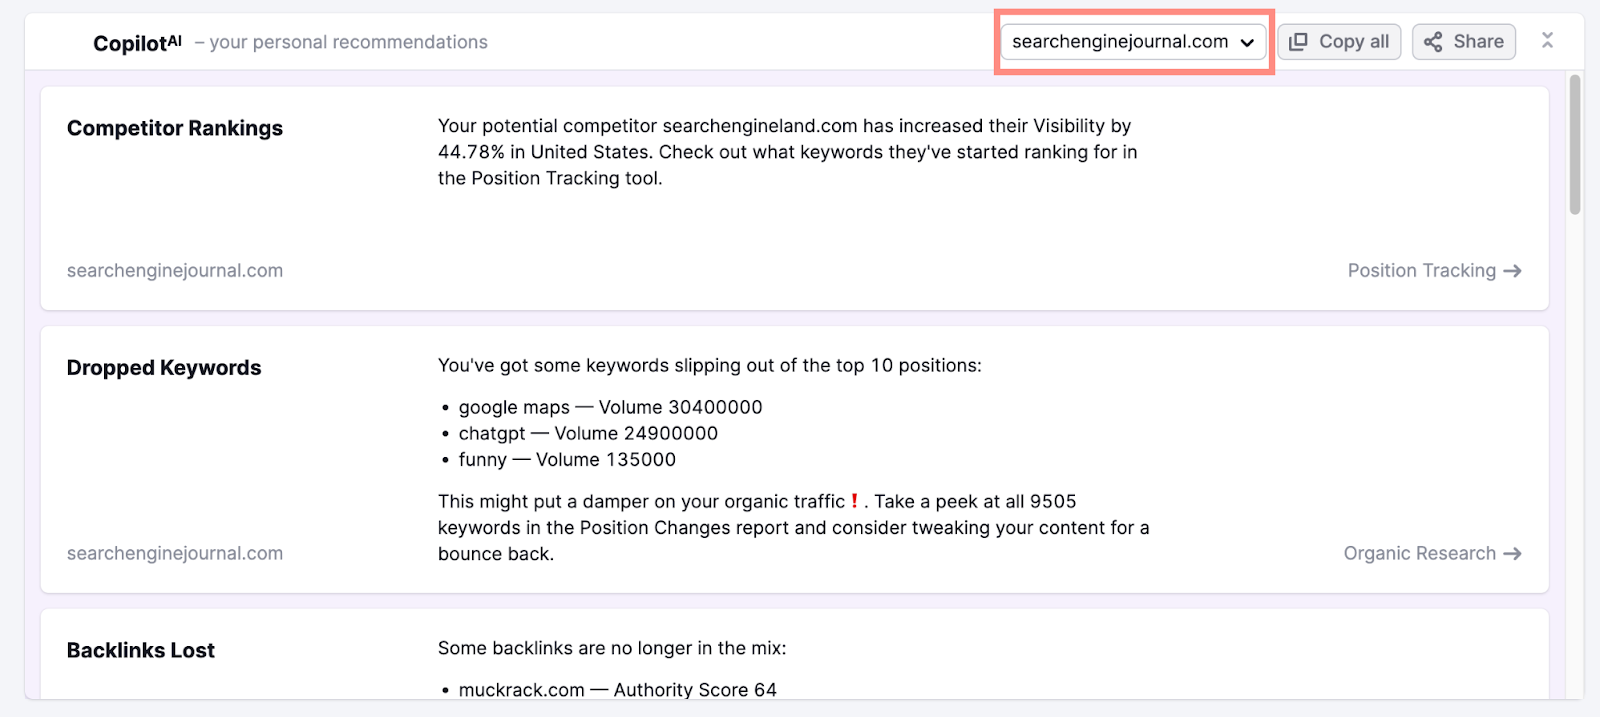Select the Competitor Rankings heading
Viewport: 1600px width, 717px height.
point(175,128)
